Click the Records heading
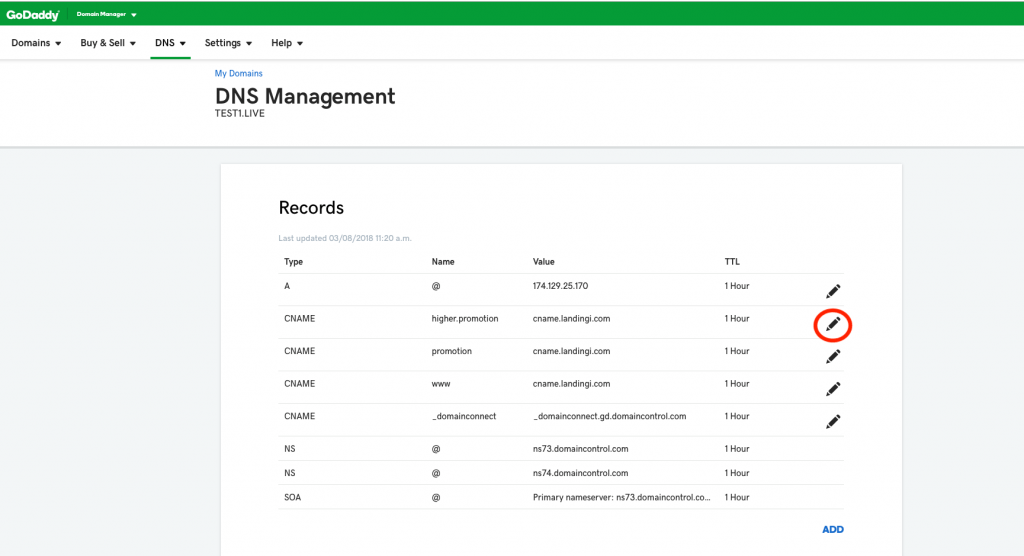The width and height of the screenshot is (1024, 556). point(311,208)
